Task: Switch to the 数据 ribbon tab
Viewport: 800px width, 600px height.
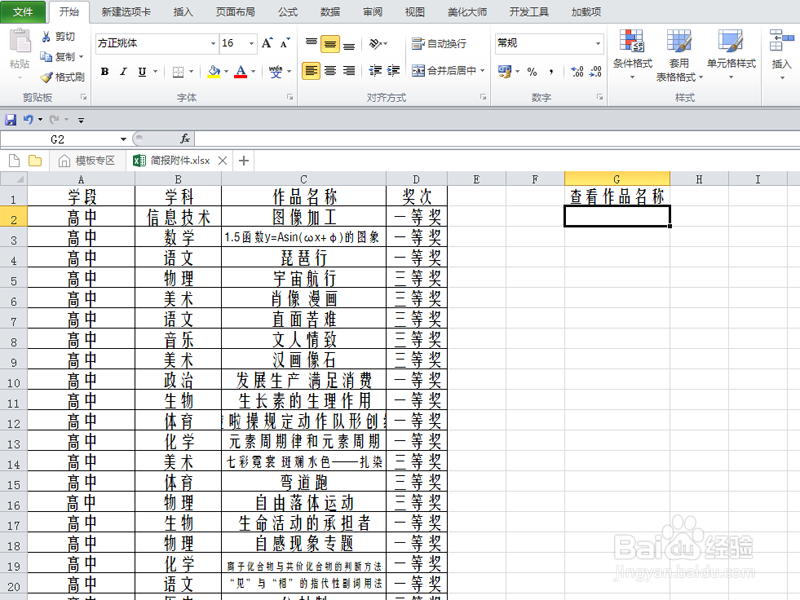Action: click(330, 12)
